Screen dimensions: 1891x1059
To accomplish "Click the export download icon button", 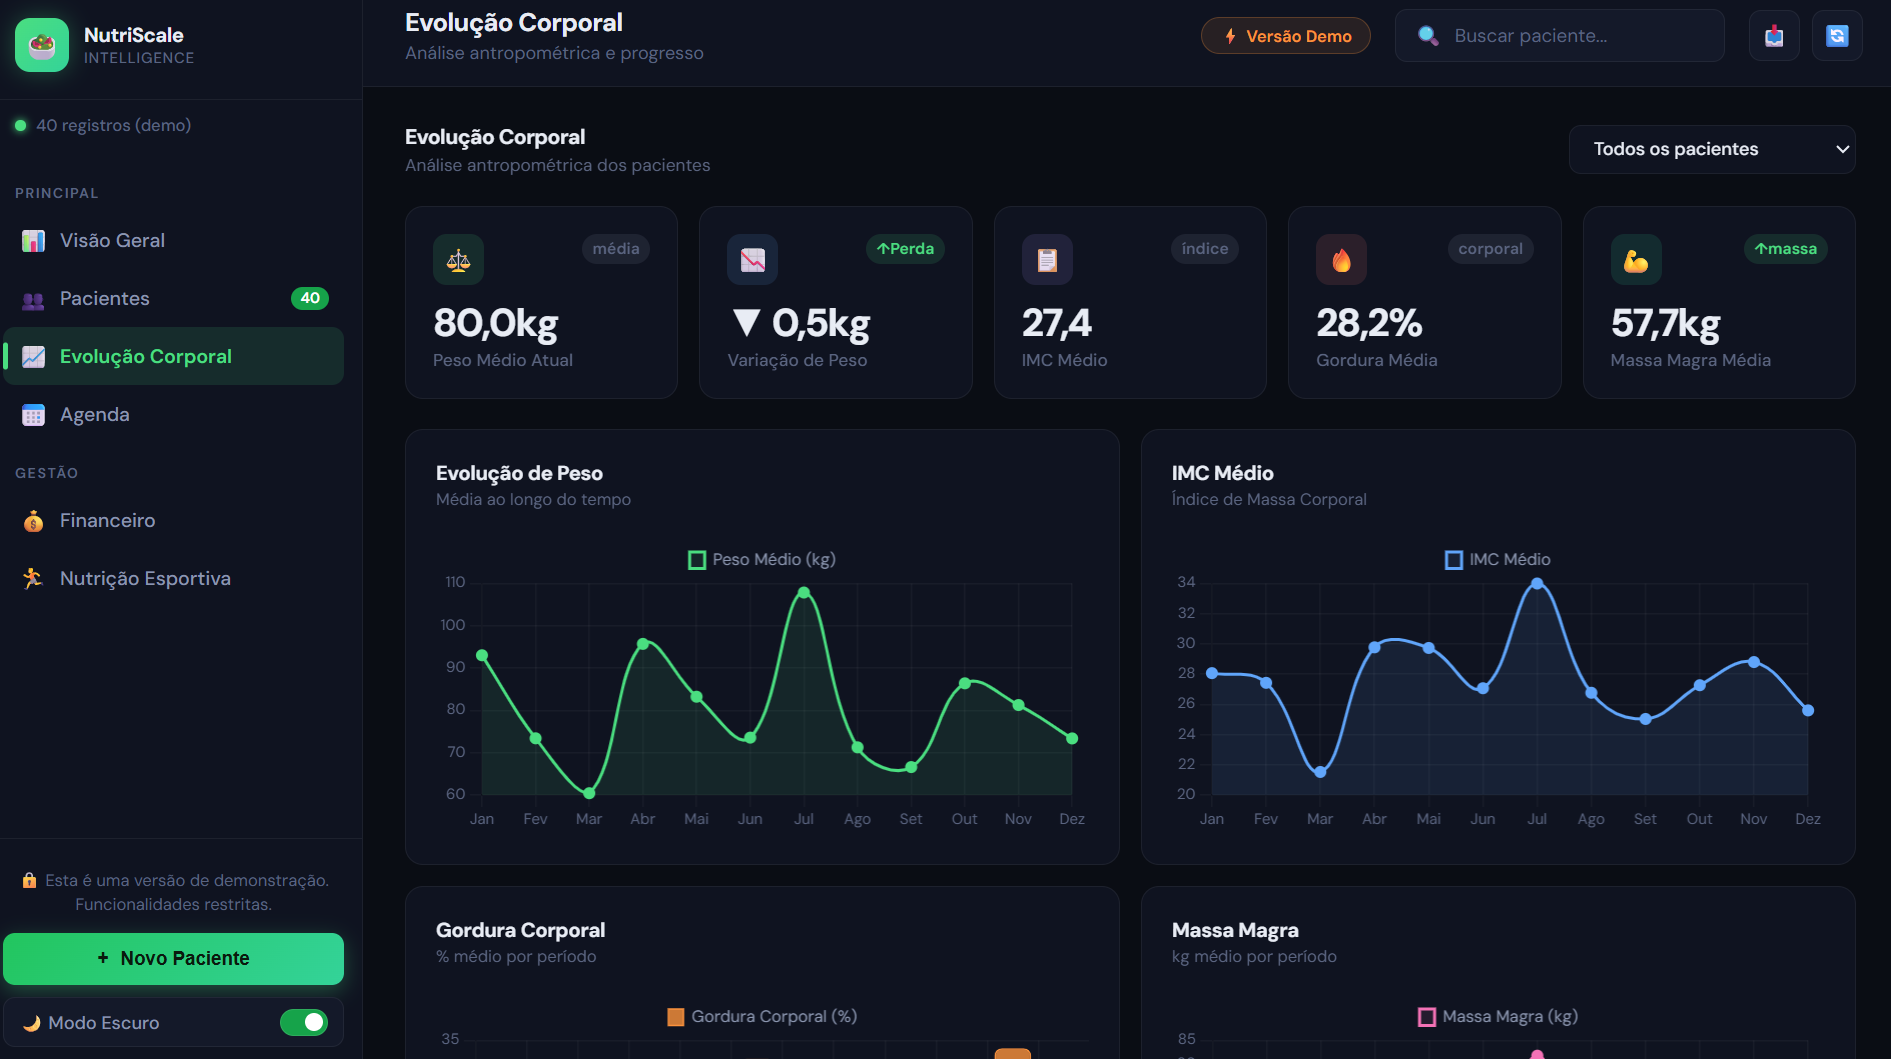I will coord(1774,36).
